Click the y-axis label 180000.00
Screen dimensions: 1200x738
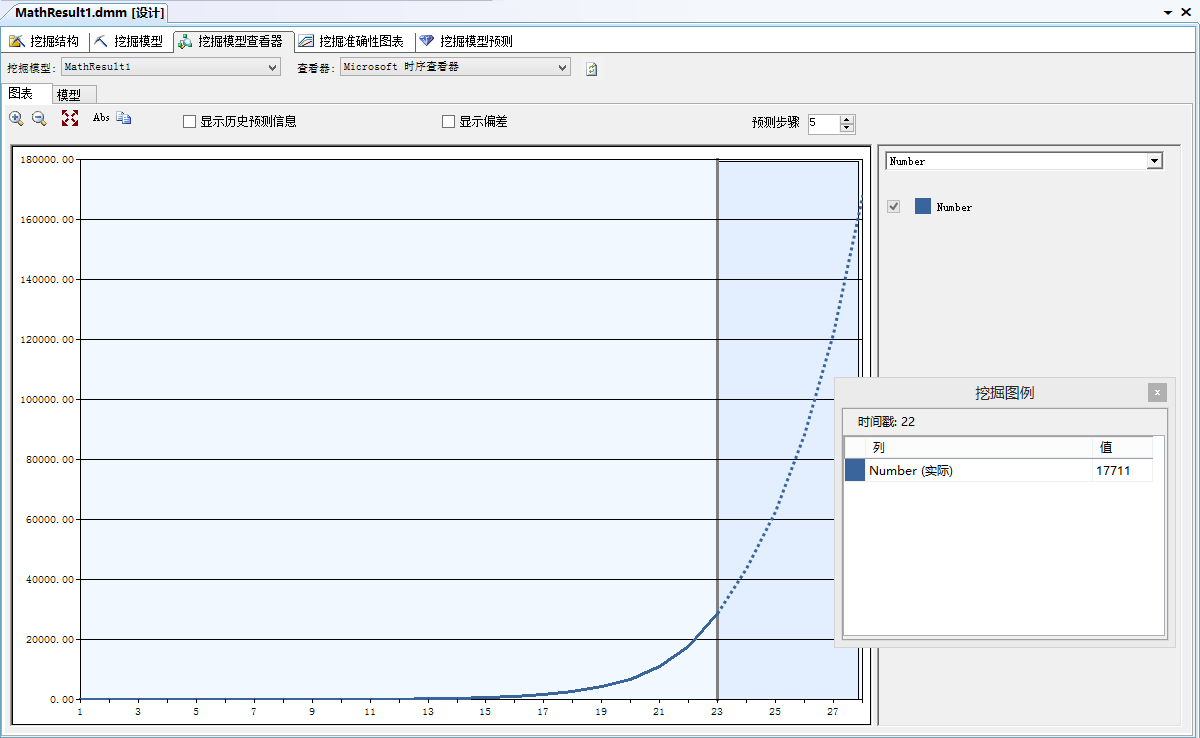click(x=47, y=159)
